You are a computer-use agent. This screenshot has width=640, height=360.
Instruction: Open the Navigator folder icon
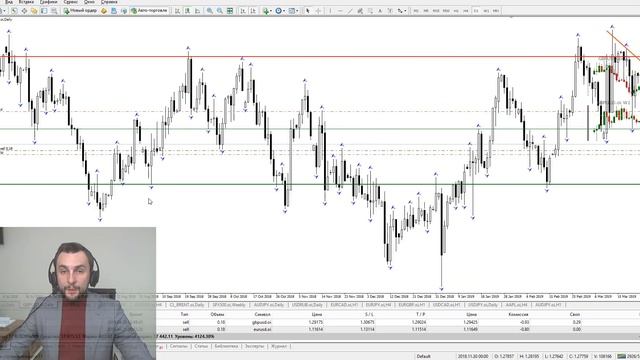click(x=34, y=11)
